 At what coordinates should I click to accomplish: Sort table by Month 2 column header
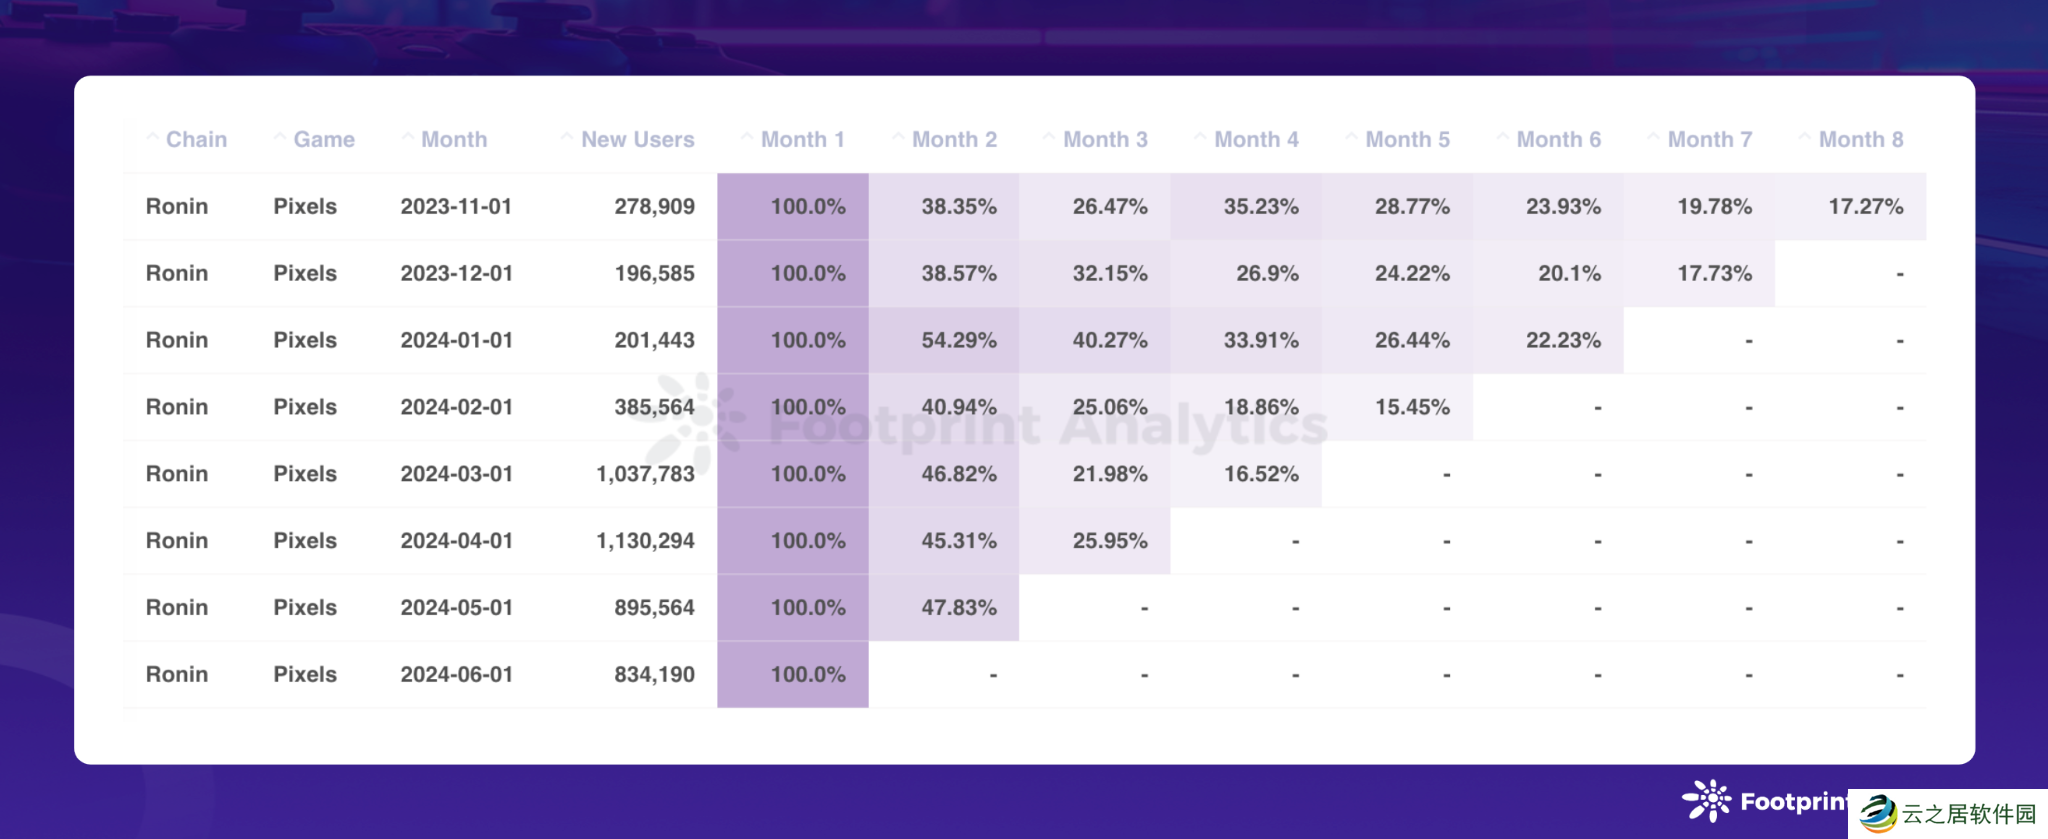click(x=954, y=139)
